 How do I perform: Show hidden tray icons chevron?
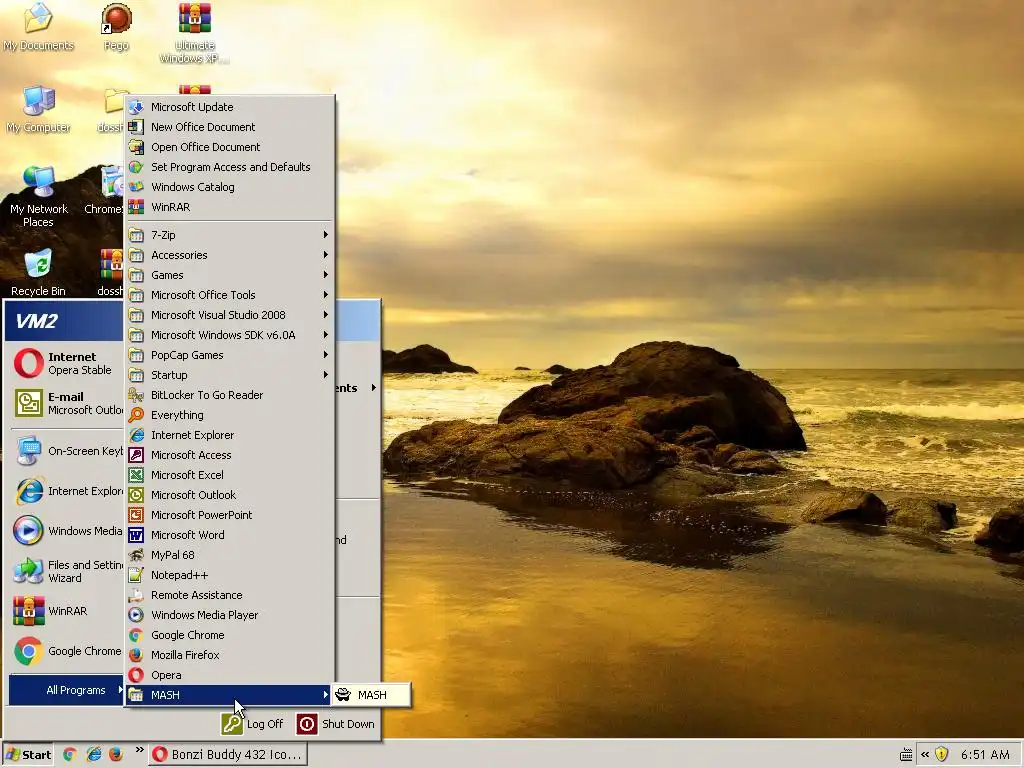(x=925, y=755)
